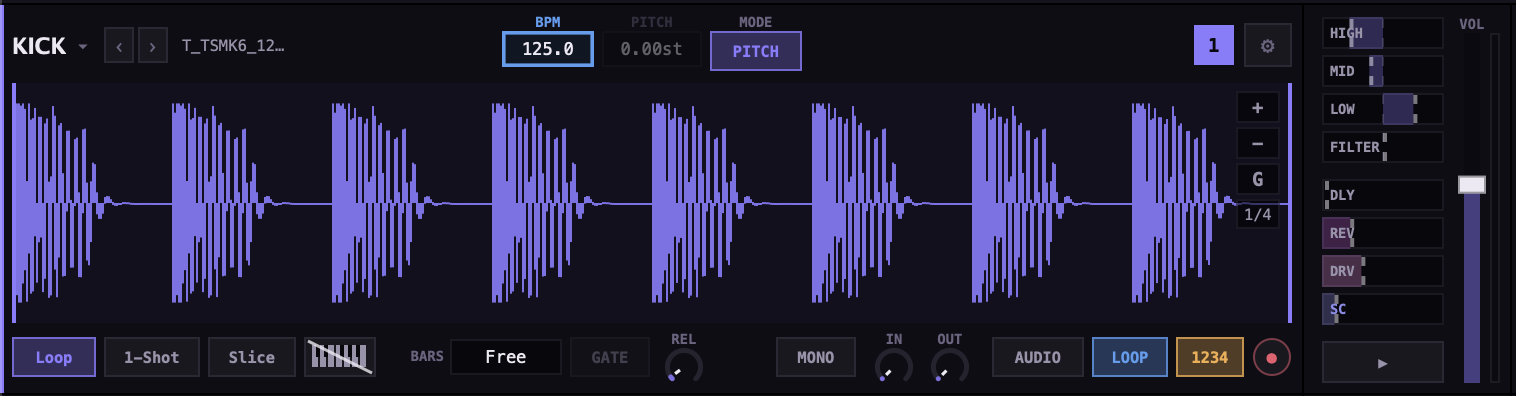Image resolution: width=1516 pixels, height=396 pixels.
Task: Click the OUT fade knob
Action: (x=950, y=366)
